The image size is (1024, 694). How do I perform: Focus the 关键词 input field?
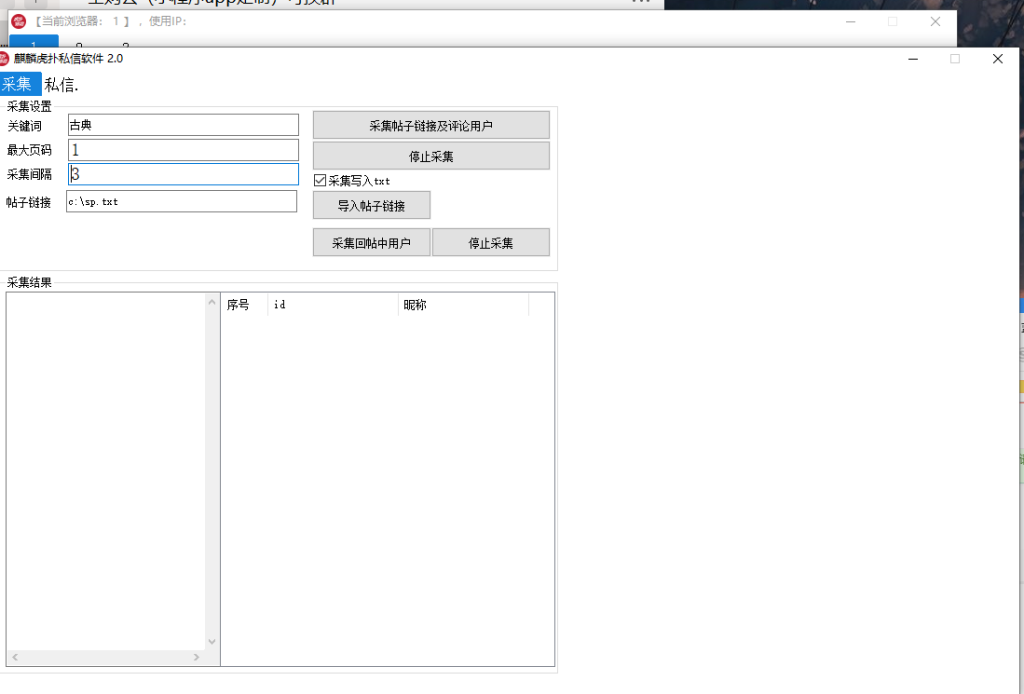(183, 125)
